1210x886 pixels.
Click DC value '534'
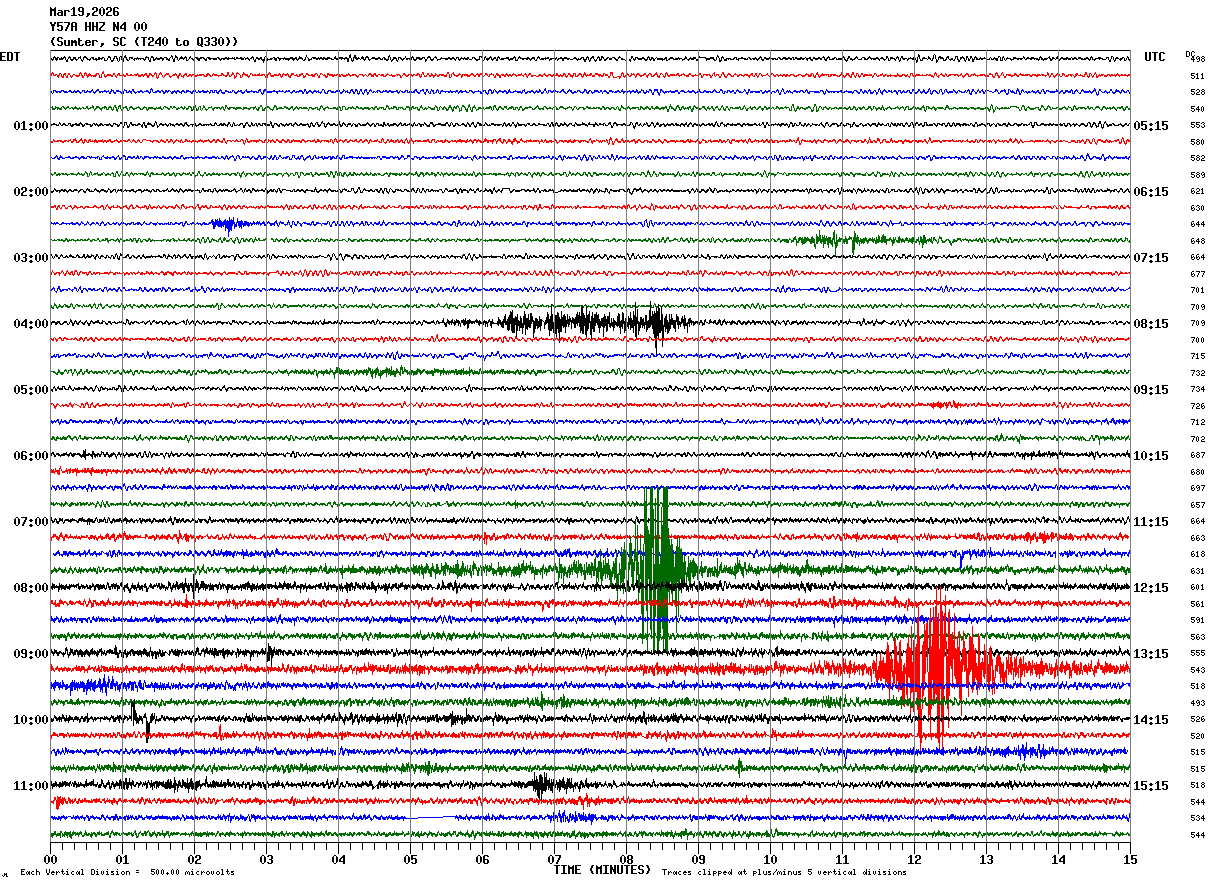click(x=1197, y=819)
